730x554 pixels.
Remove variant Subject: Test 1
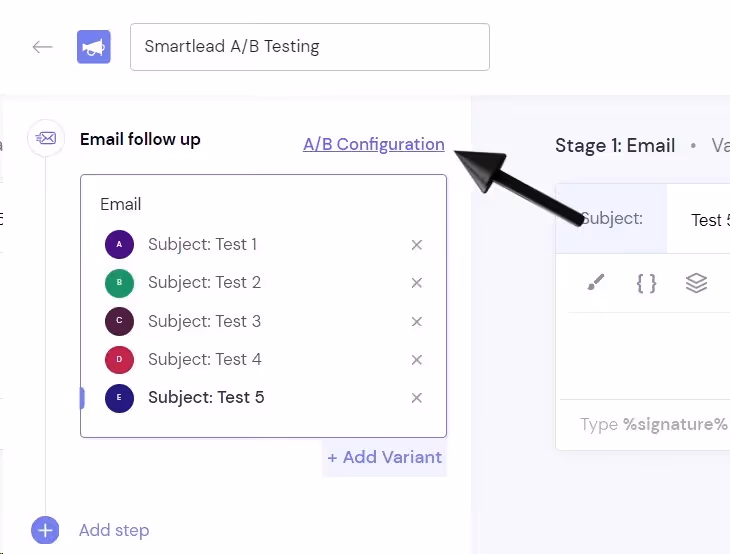[x=417, y=245]
